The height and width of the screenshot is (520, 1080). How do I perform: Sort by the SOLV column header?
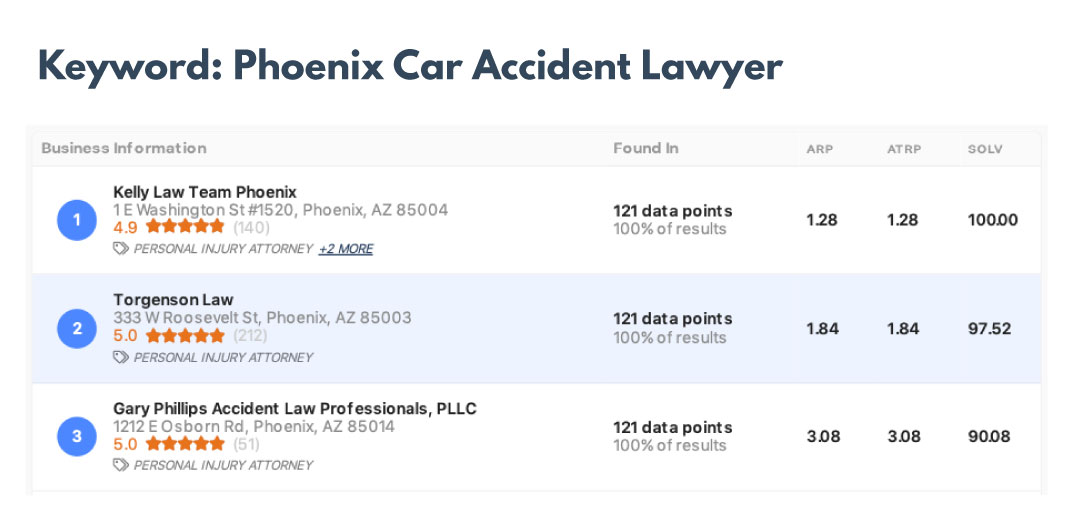pos(985,149)
